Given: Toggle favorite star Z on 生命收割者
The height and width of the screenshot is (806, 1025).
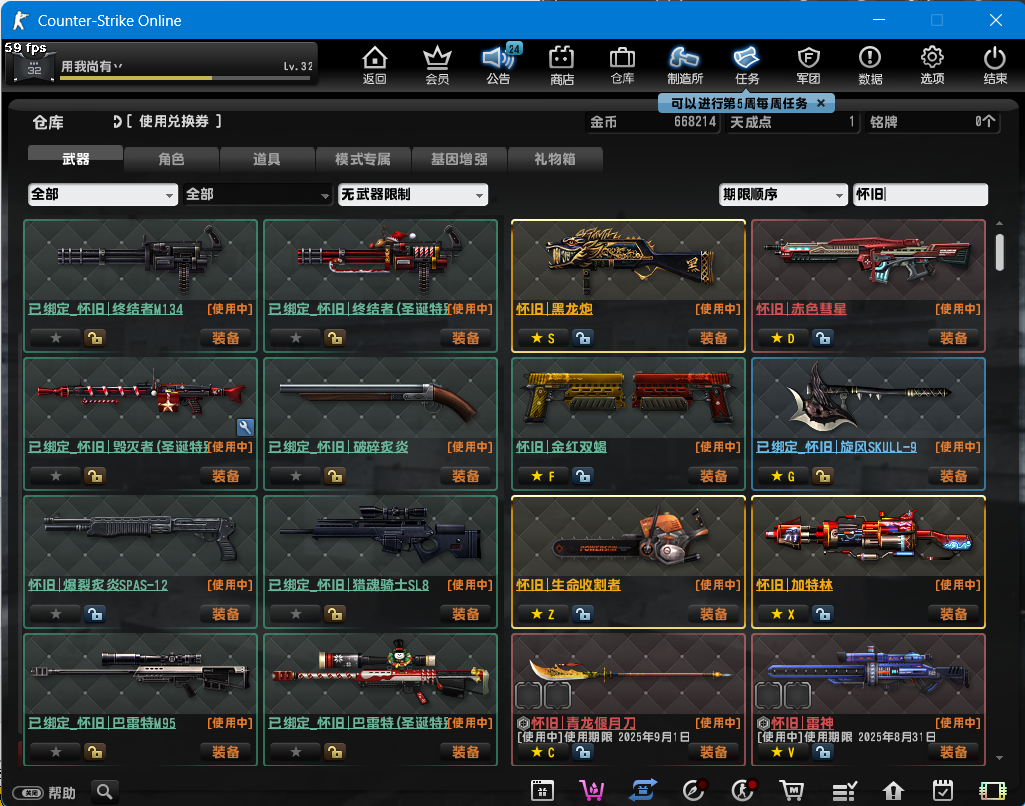Looking at the screenshot, I should click(x=543, y=614).
